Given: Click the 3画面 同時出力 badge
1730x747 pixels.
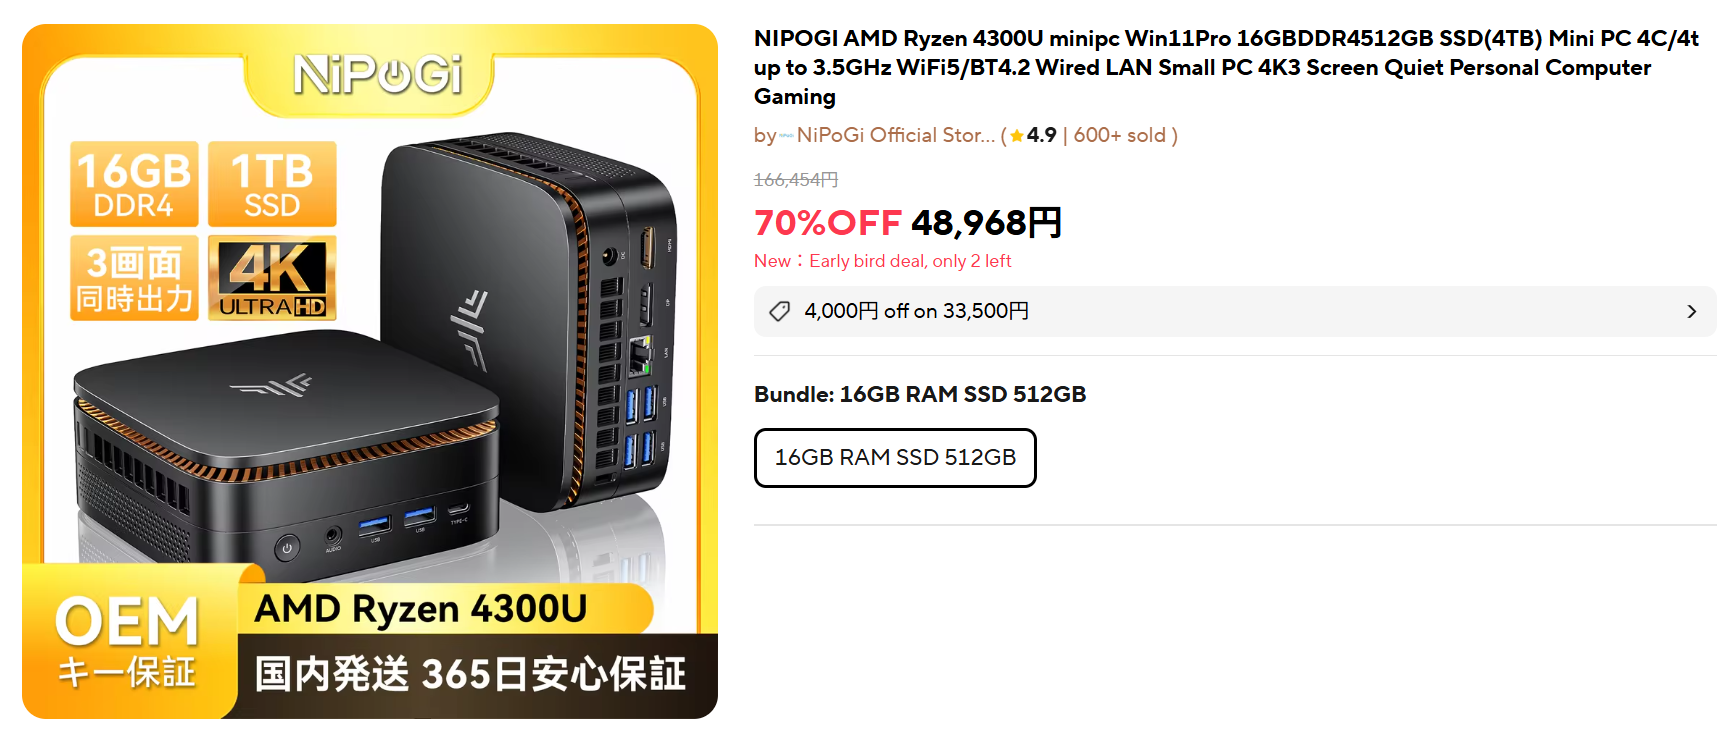Looking at the screenshot, I should click(134, 278).
